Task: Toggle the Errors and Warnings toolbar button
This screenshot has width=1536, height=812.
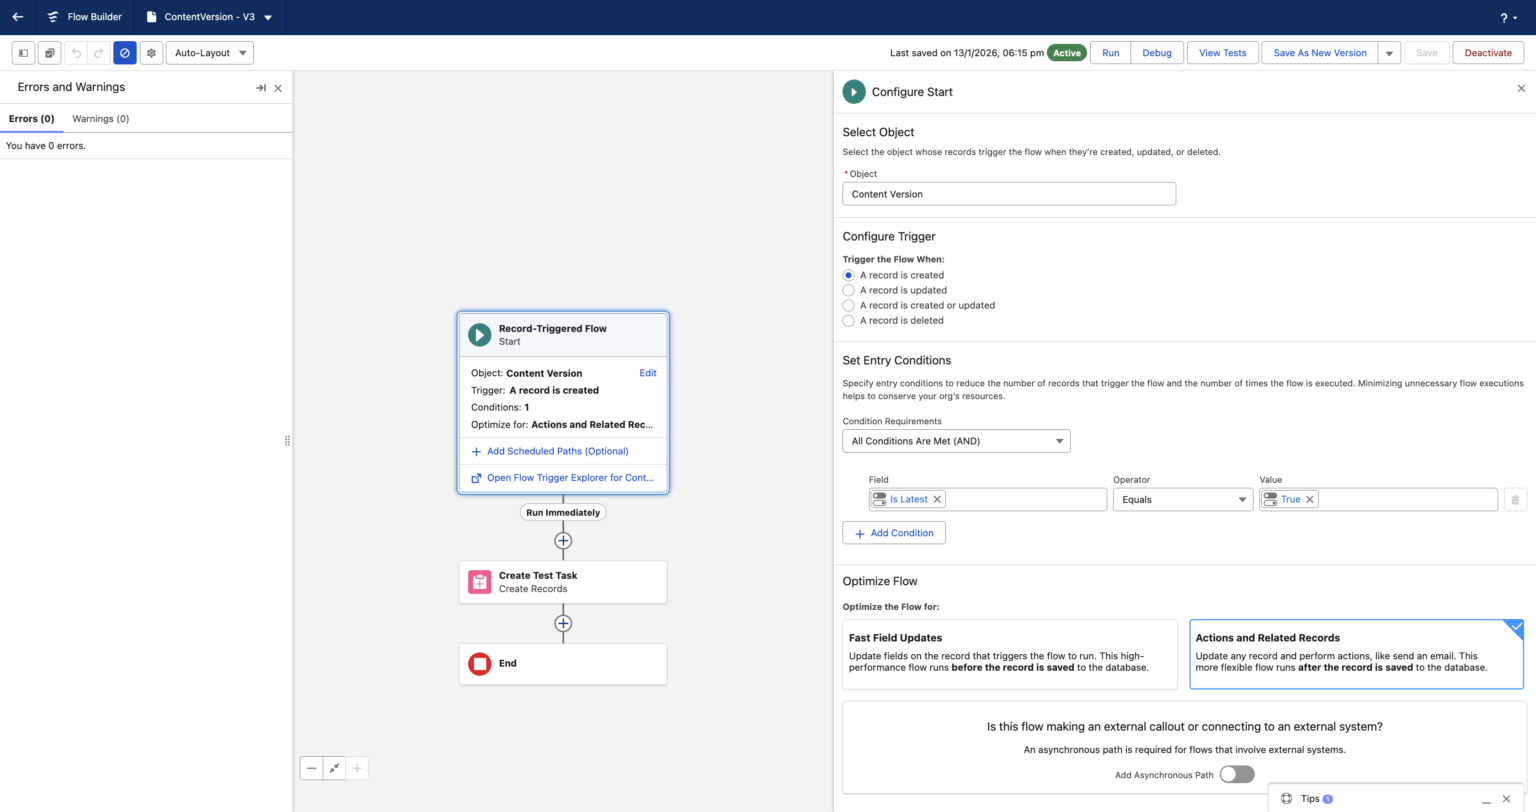Action: pos(125,53)
